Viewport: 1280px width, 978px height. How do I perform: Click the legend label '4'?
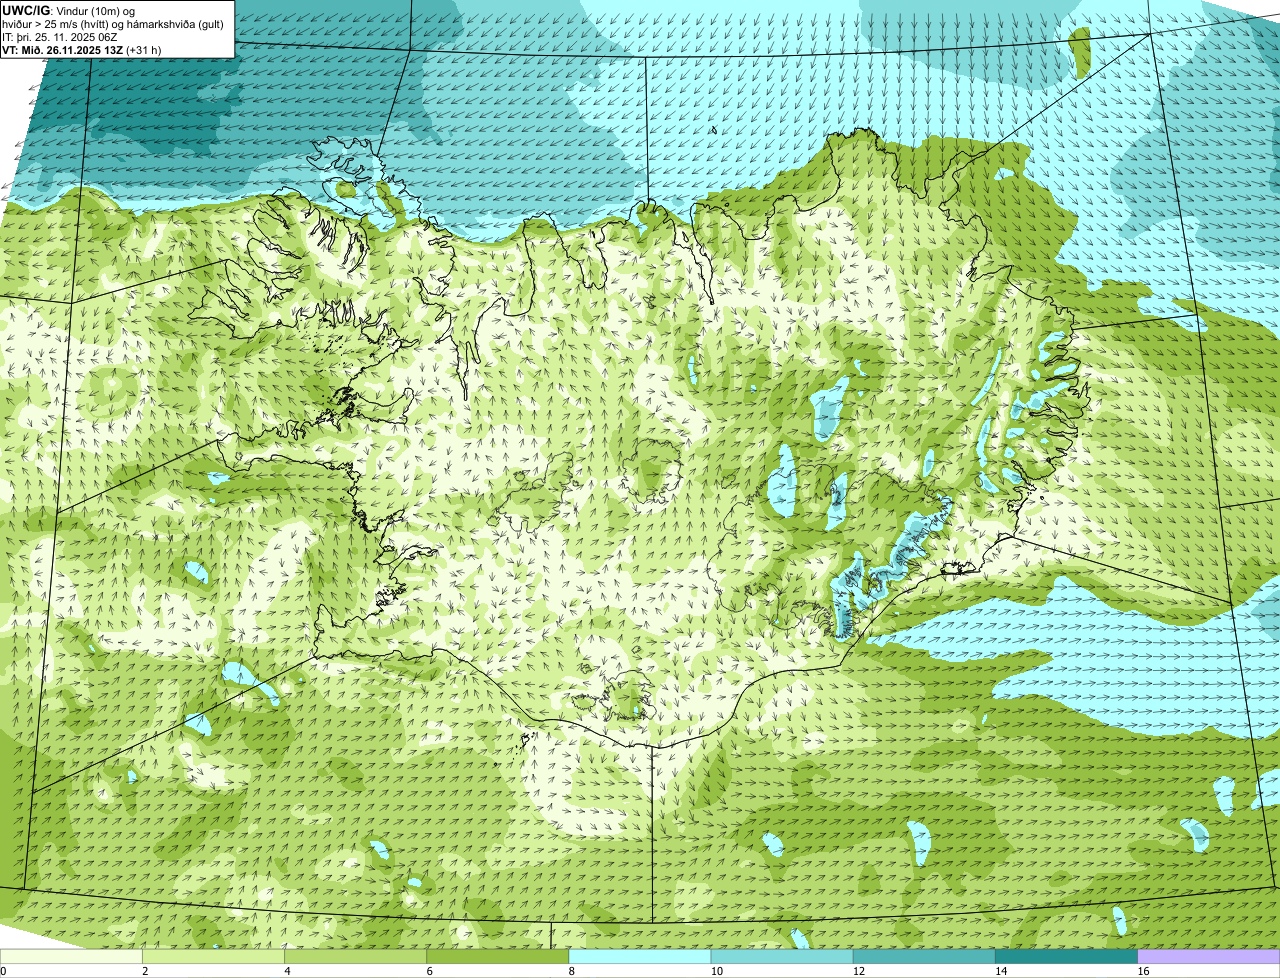(287, 971)
